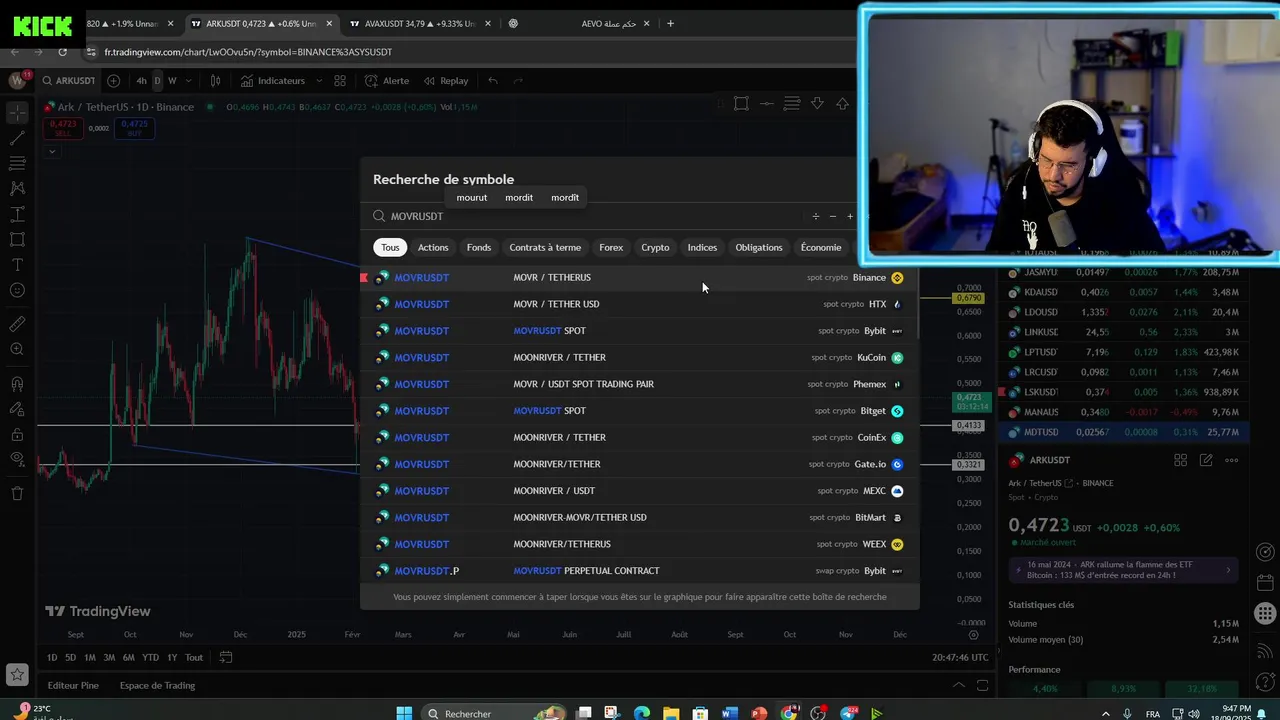Screen dimensions: 1280x720
Task: Collapse the chart legend chevron under SELL button
Action: [51, 152]
